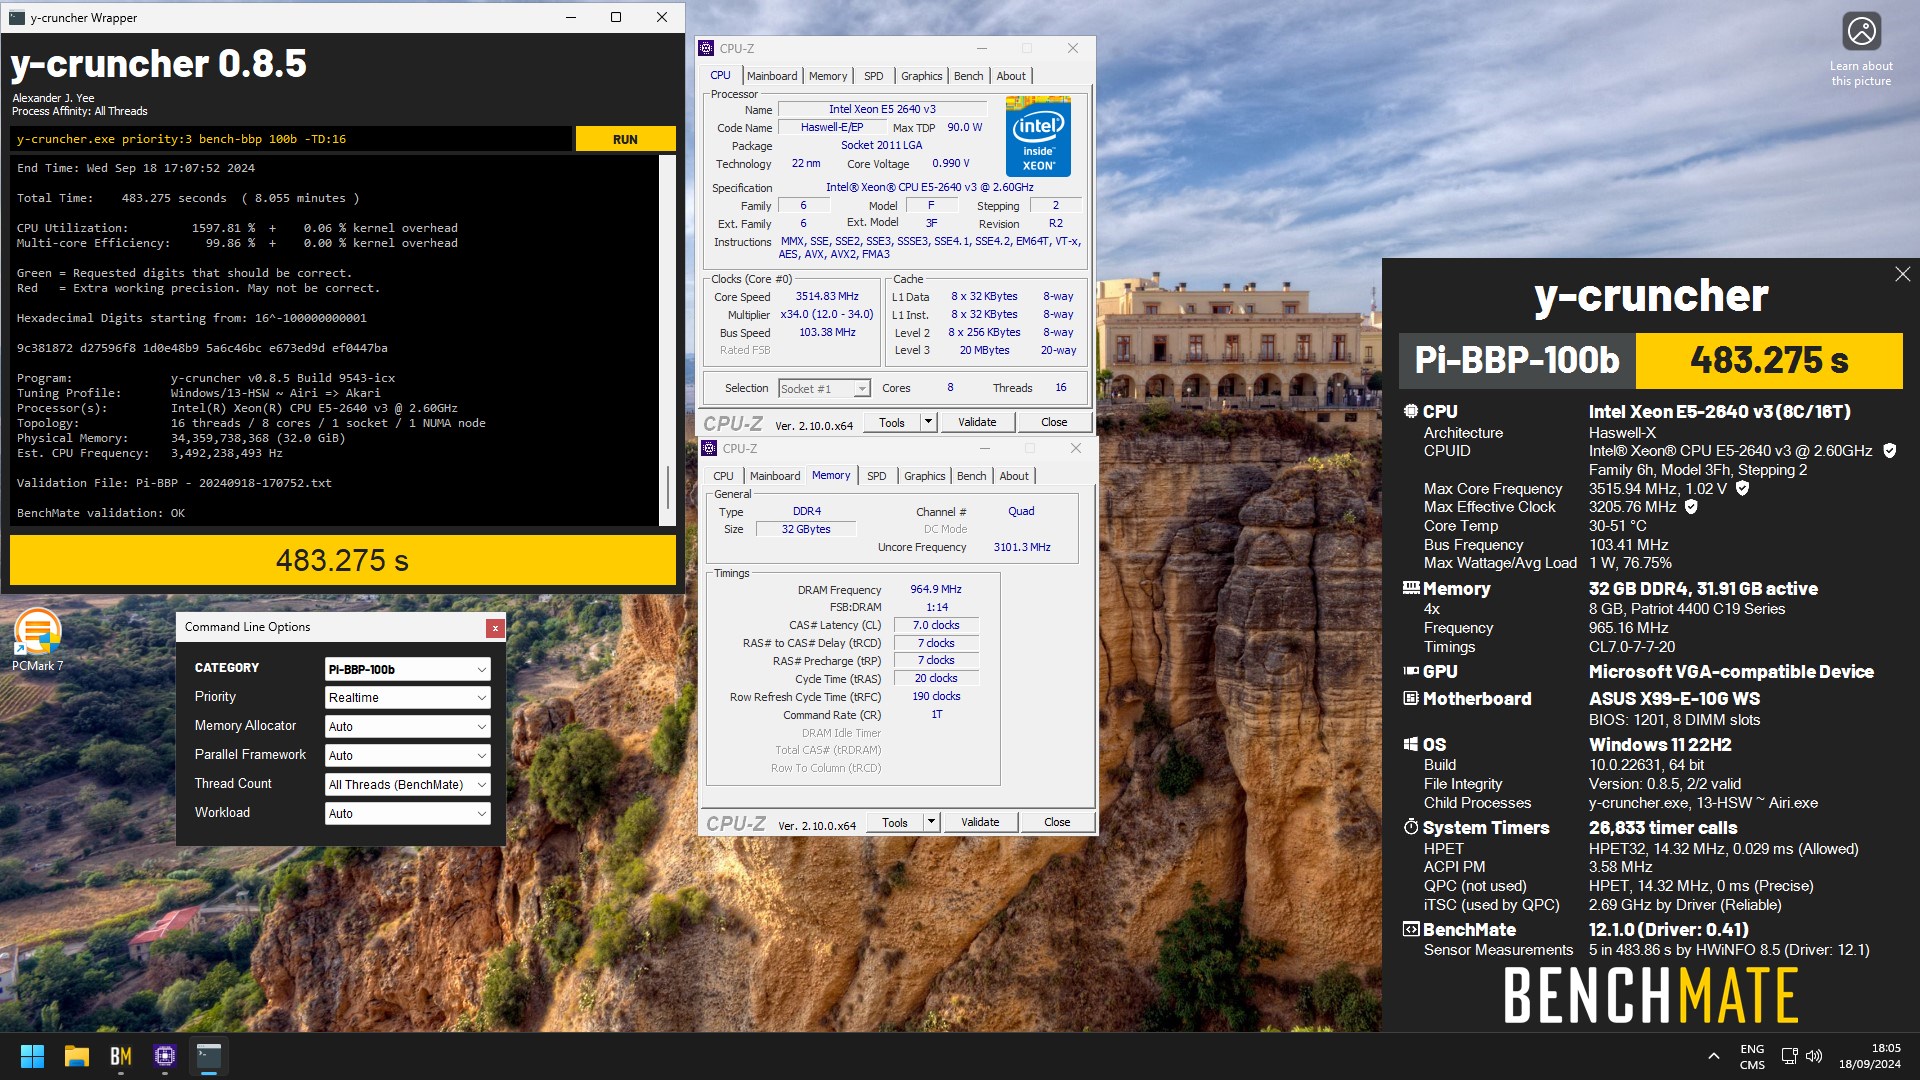Open the Windows Start menu
Image resolution: width=1920 pixels, height=1080 pixels.
pos(32,1056)
